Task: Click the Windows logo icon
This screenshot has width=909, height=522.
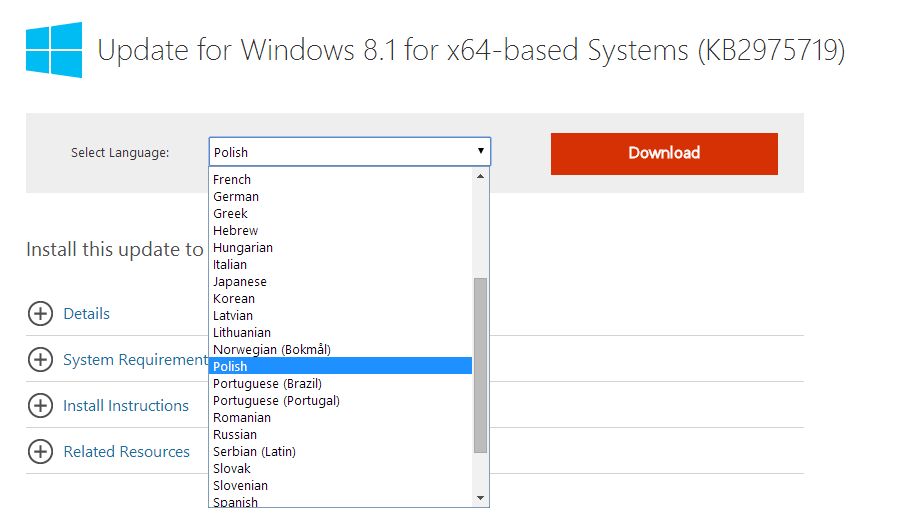Action: (x=53, y=49)
